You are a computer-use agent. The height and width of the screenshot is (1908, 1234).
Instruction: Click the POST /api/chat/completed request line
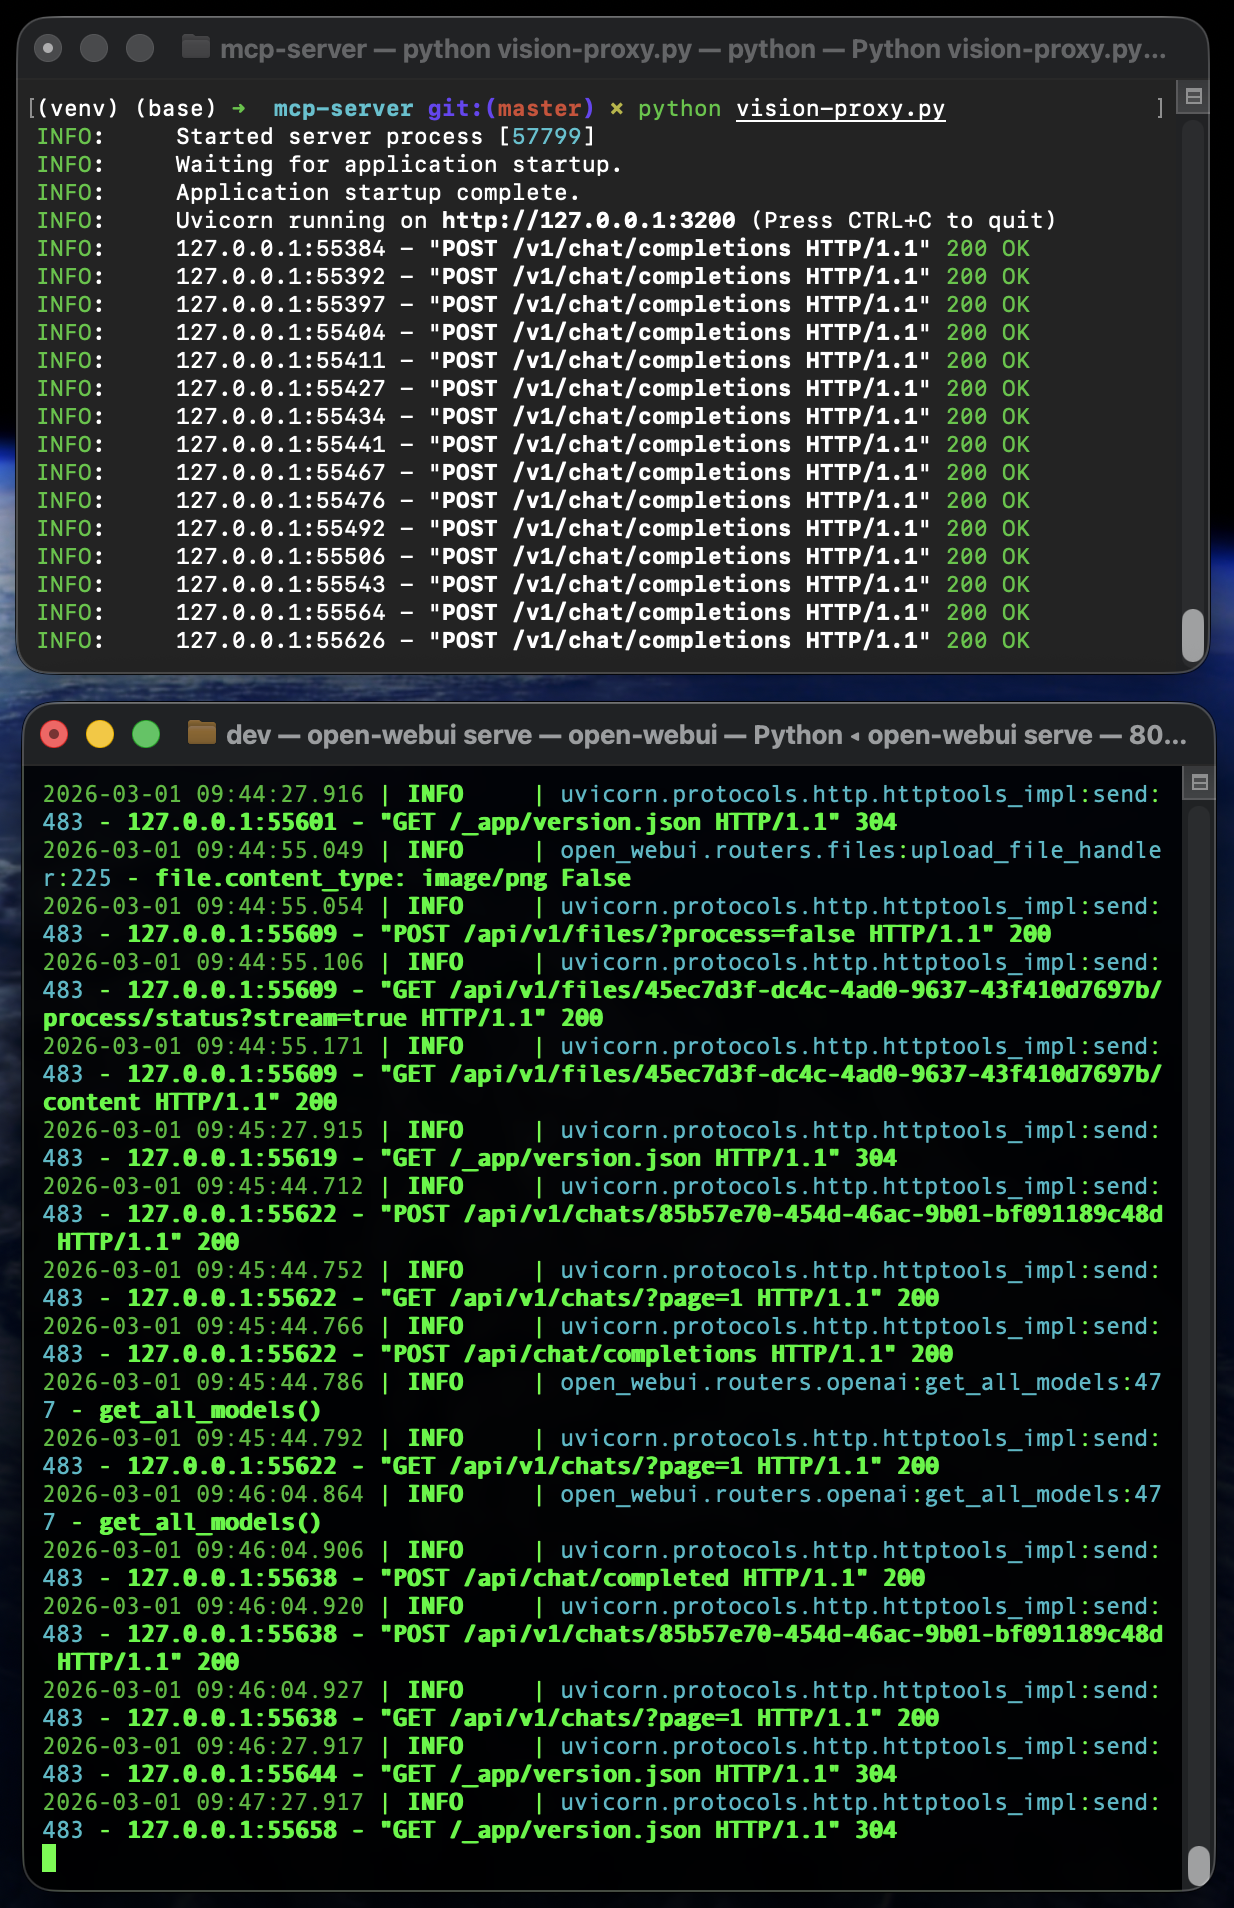[x=484, y=1578]
